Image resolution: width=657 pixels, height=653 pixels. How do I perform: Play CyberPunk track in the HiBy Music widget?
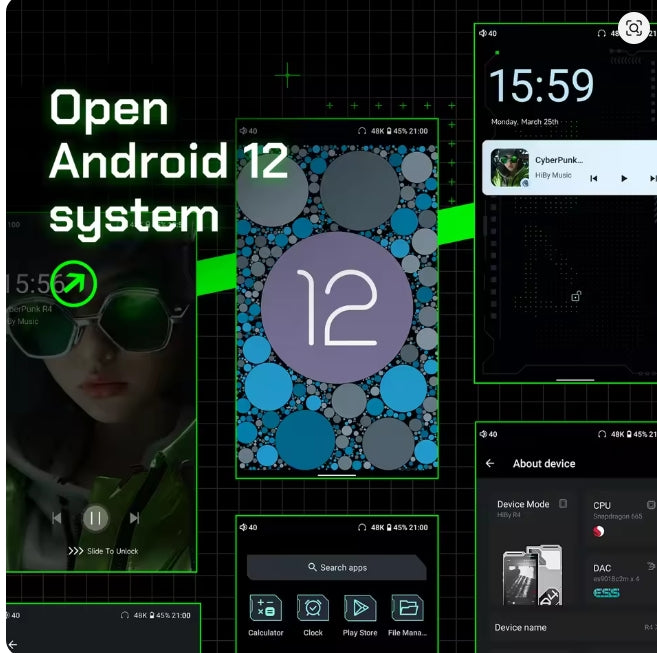click(624, 178)
